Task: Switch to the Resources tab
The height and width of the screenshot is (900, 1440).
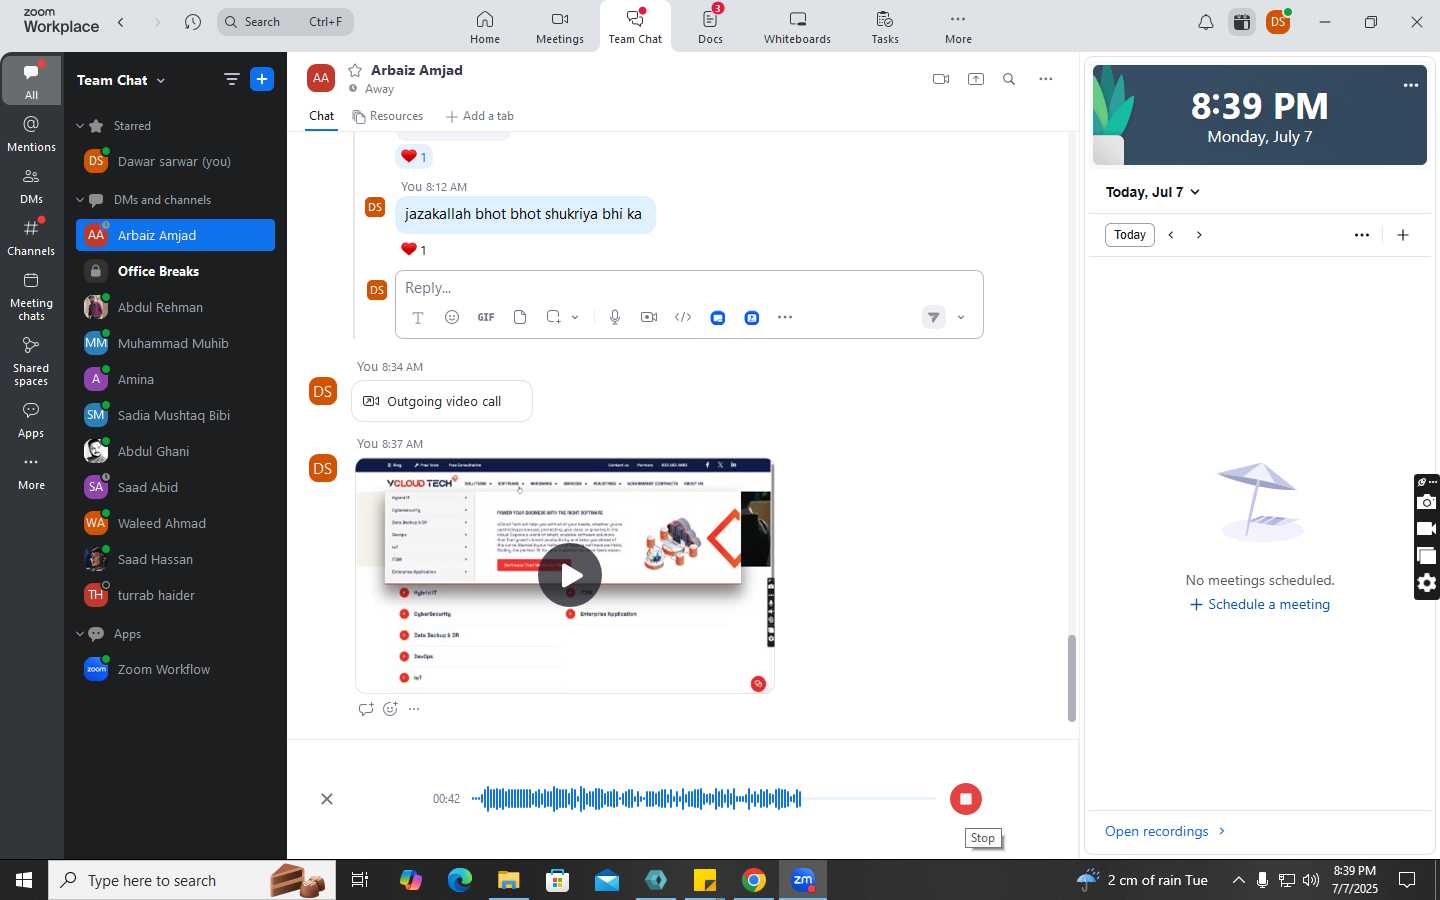Action: click(x=387, y=116)
